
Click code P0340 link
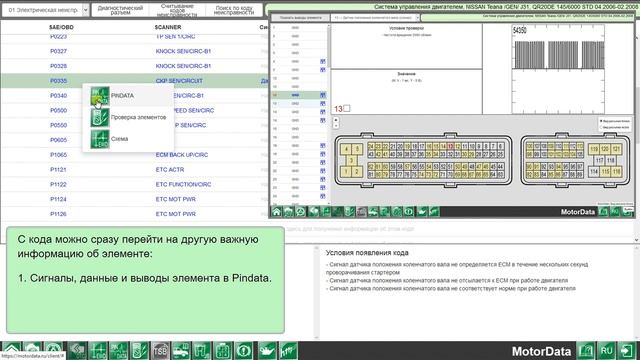pyautogui.click(x=58, y=96)
